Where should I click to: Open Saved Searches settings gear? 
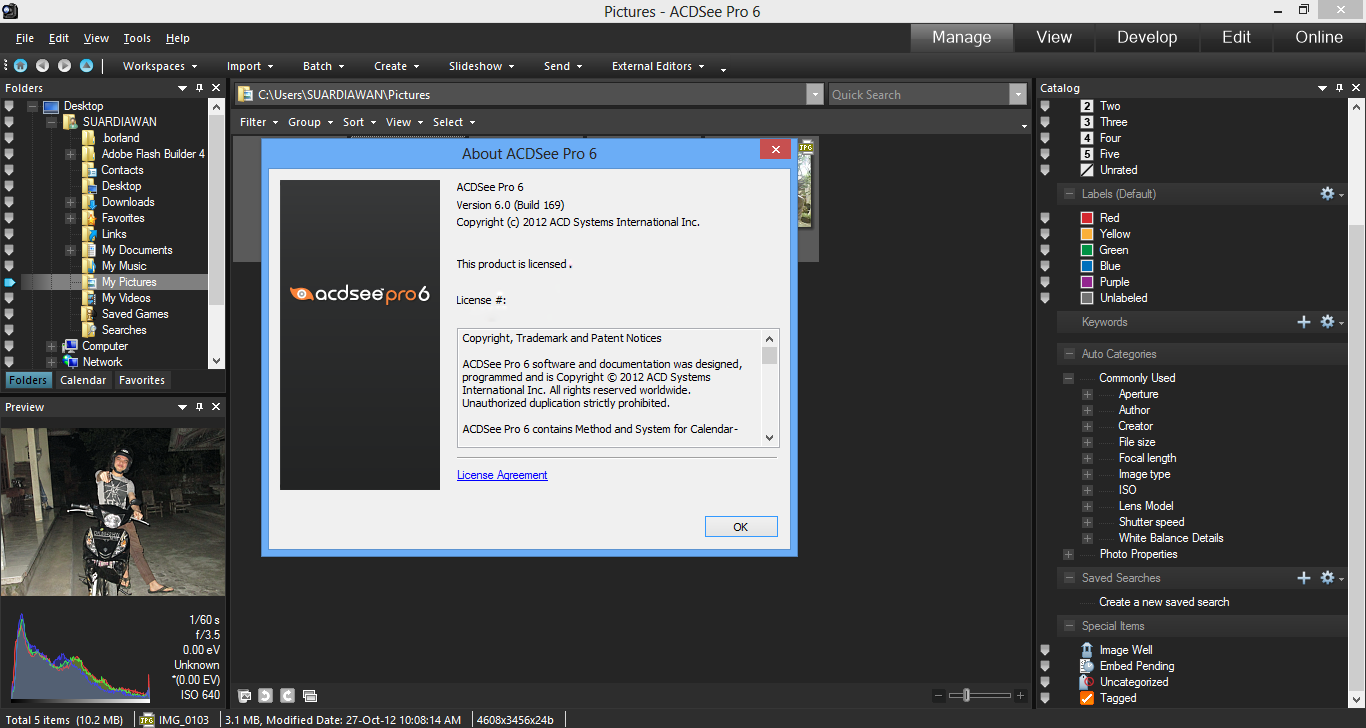pyautogui.click(x=1328, y=578)
